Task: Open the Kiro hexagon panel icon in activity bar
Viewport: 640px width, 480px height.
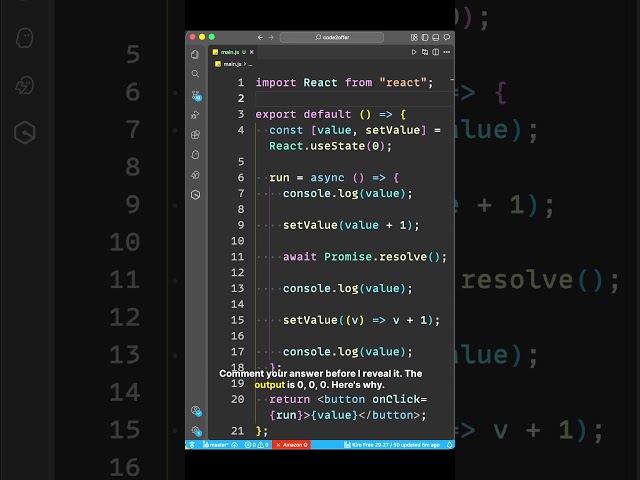Action: pos(195,195)
